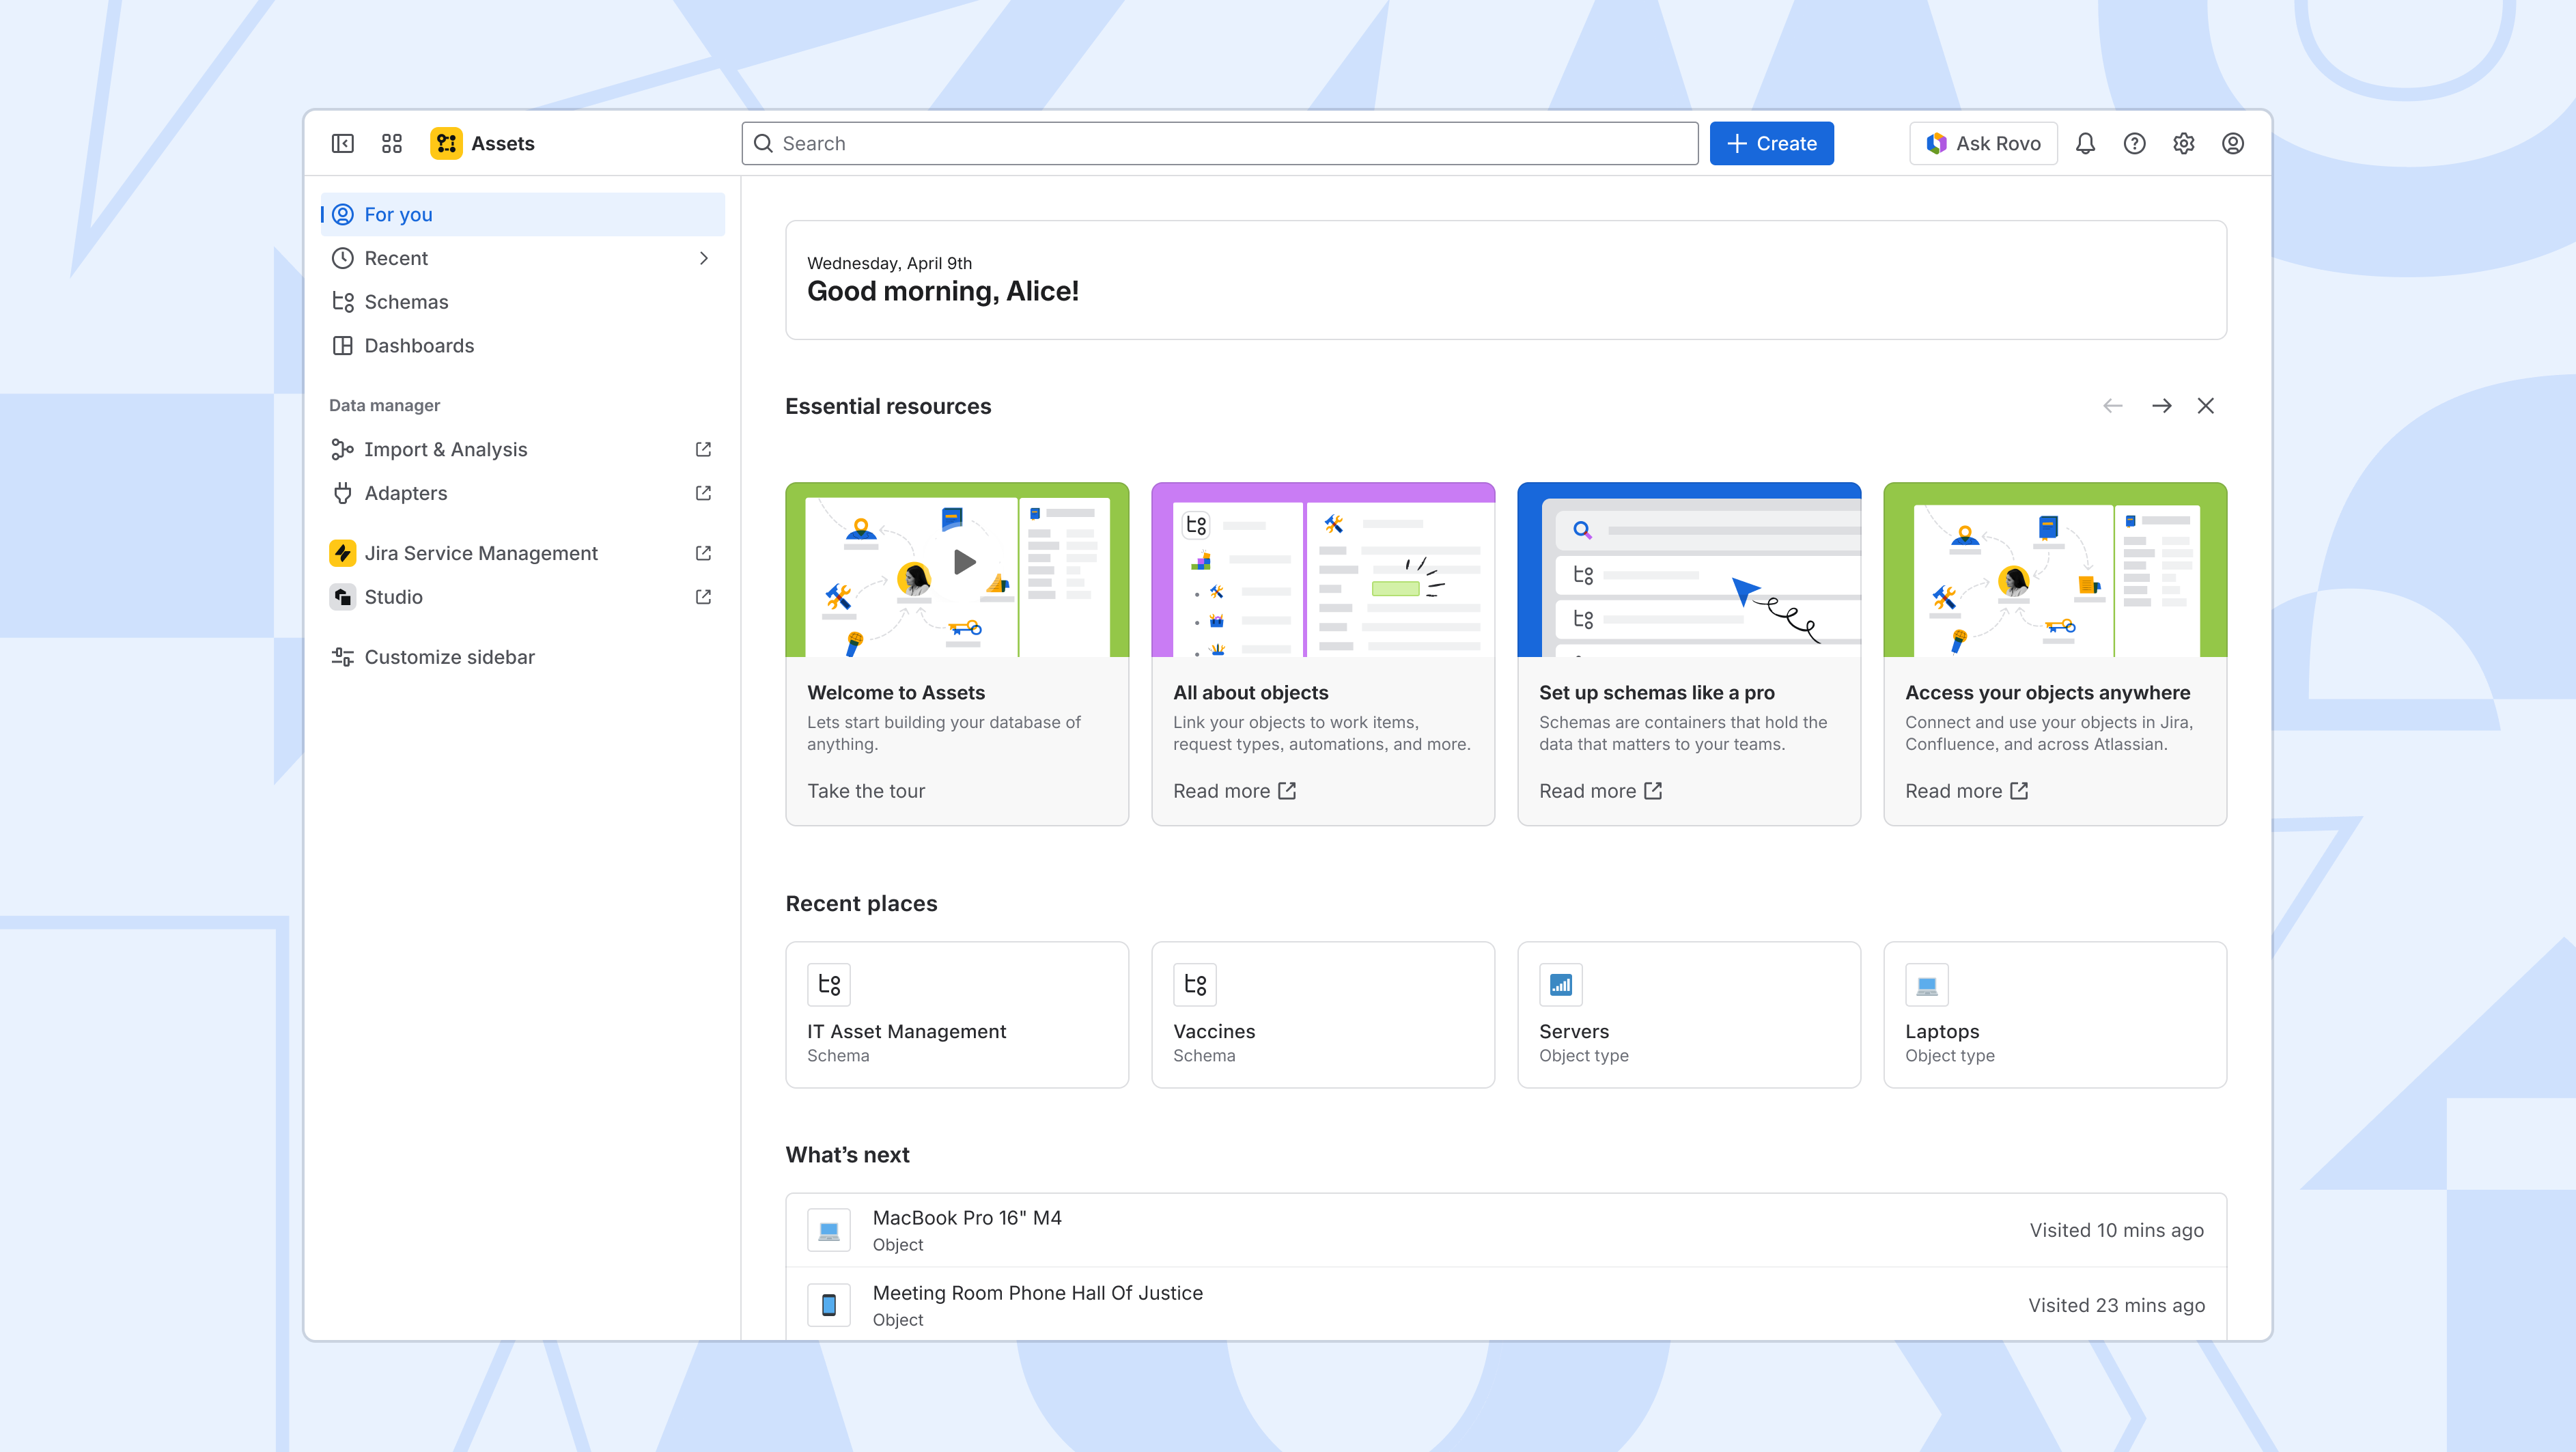2576x1452 pixels.
Task: Show next Essential resources with right arrow
Action: (2162, 406)
